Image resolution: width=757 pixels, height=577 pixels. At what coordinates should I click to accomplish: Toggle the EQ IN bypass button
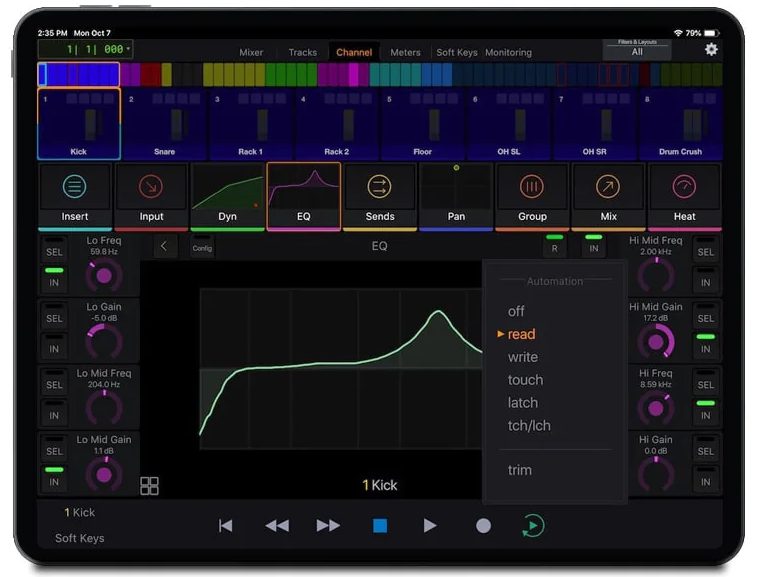coord(594,247)
